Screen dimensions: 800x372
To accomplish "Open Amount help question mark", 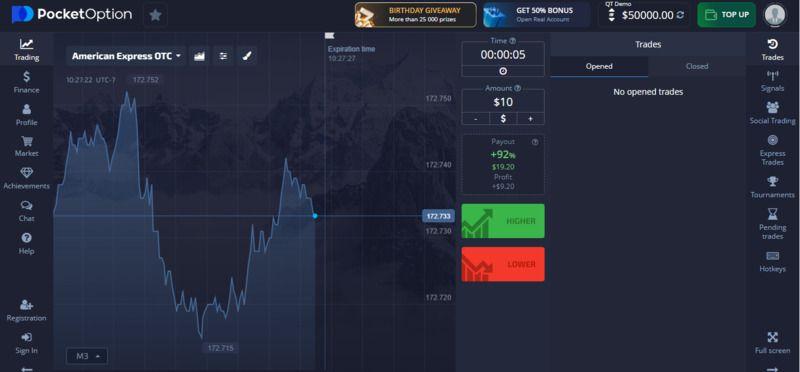I will pos(517,88).
